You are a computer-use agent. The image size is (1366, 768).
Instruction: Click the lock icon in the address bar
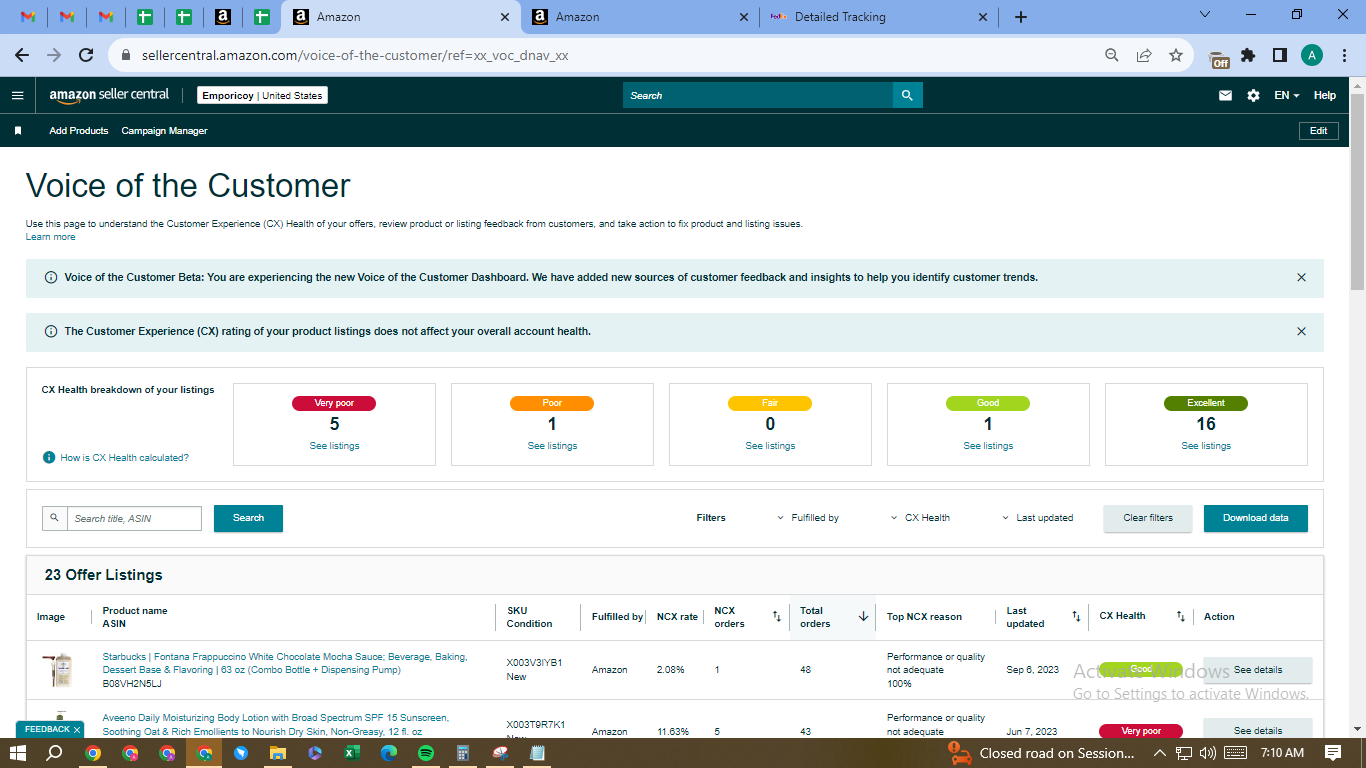[x=126, y=56]
